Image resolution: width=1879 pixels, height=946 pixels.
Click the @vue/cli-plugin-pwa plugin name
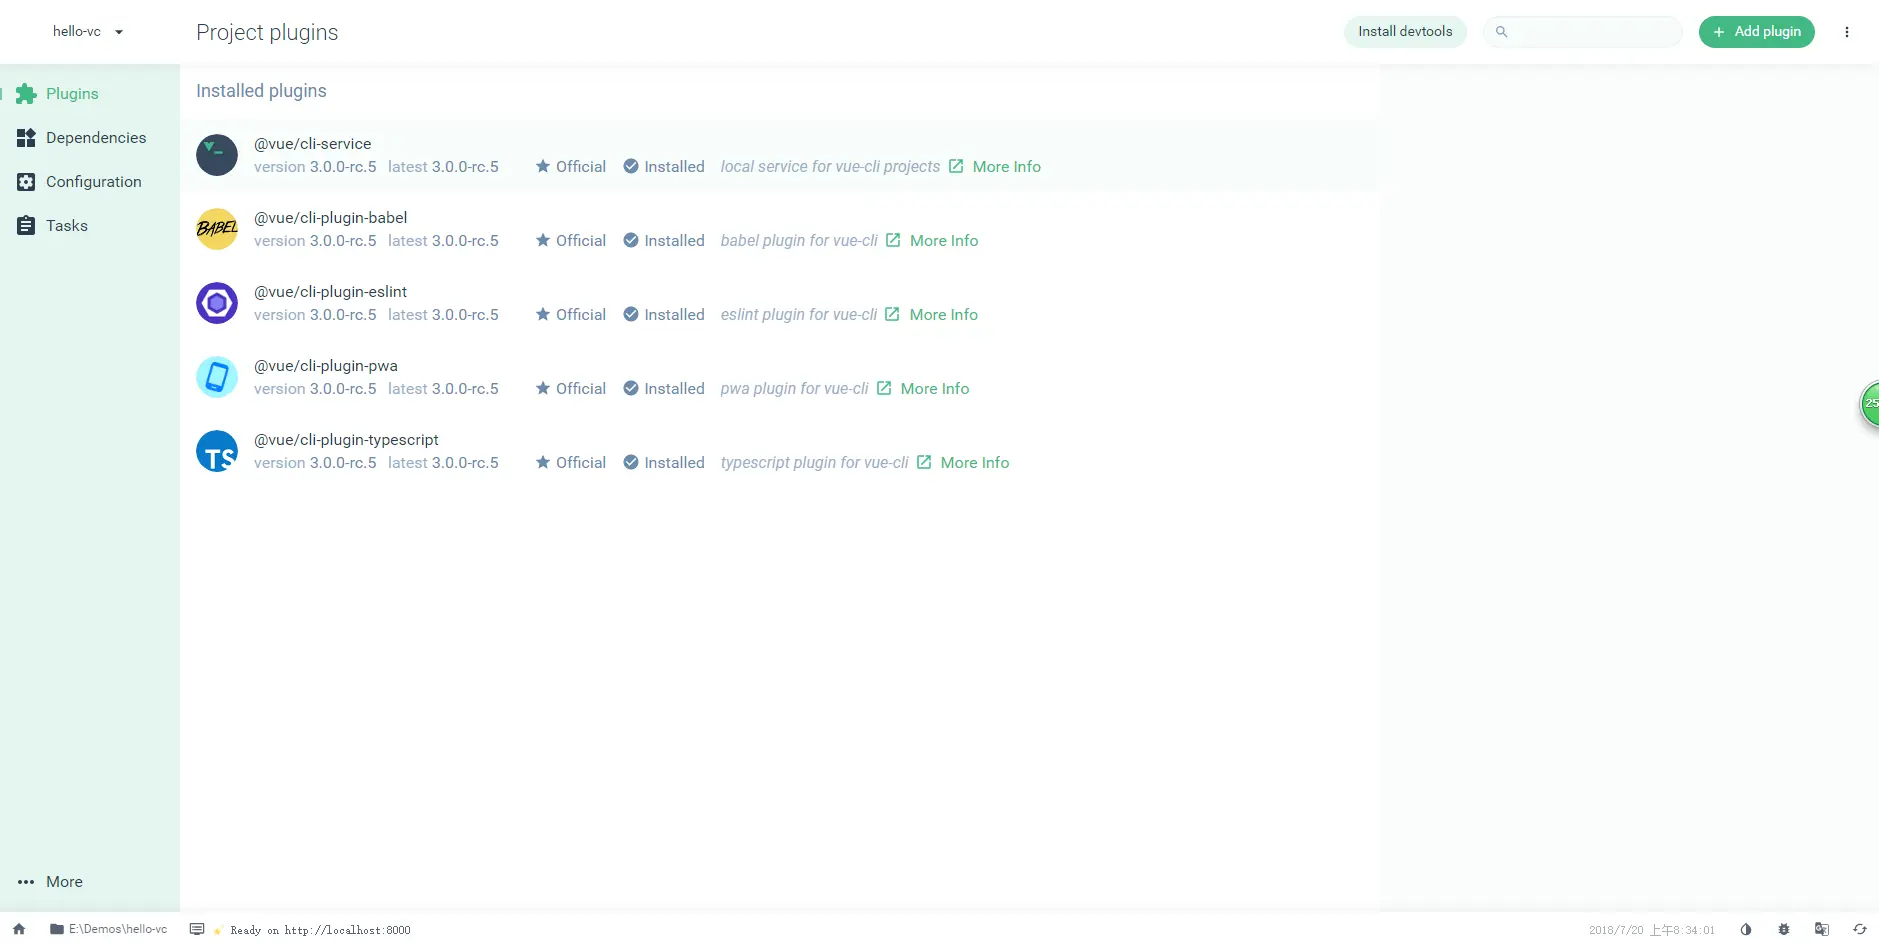click(x=326, y=366)
